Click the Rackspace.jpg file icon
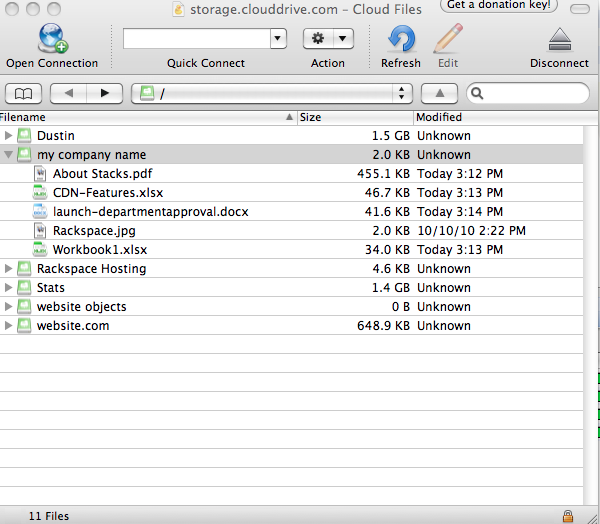Screen dimensions: 600x524 [40, 230]
